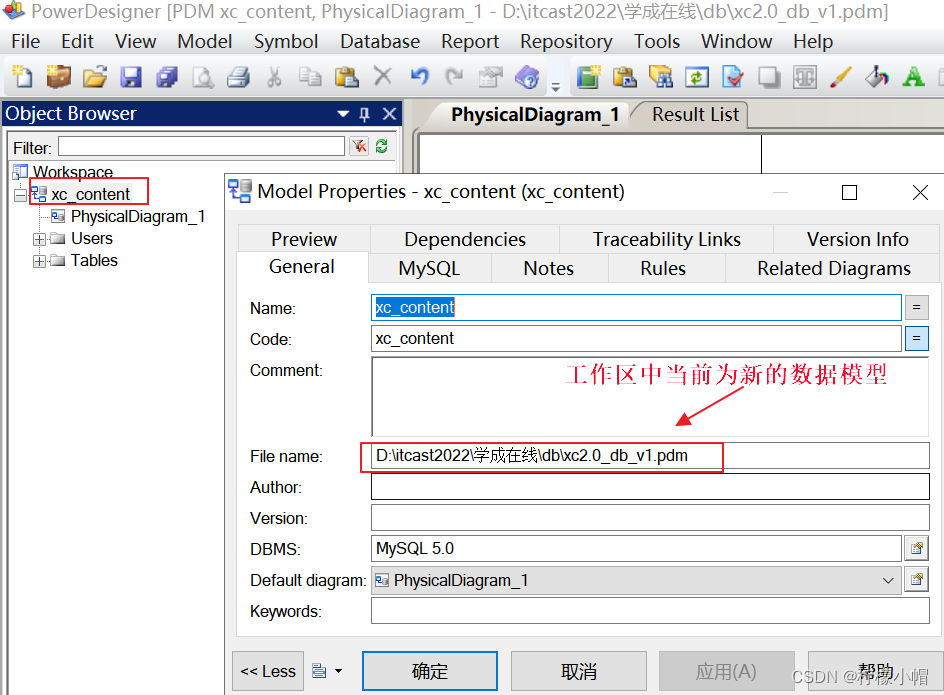Click the Undo arrow icon
Viewport: 944px width, 695px height.
[419, 77]
